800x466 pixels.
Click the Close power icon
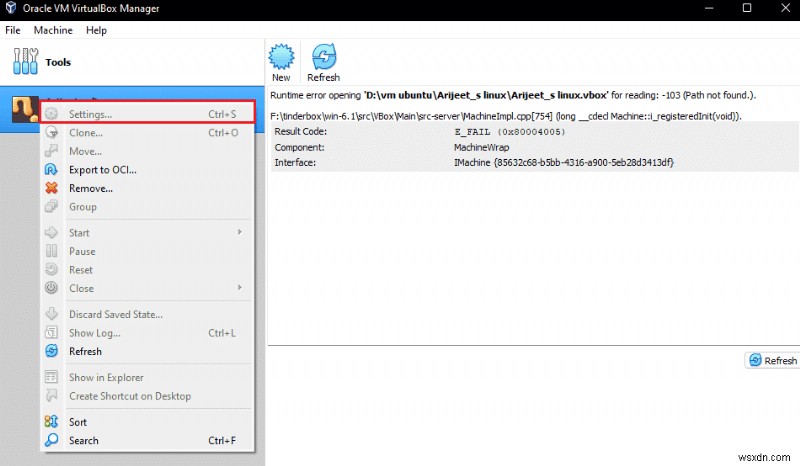[x=51, y=288]
